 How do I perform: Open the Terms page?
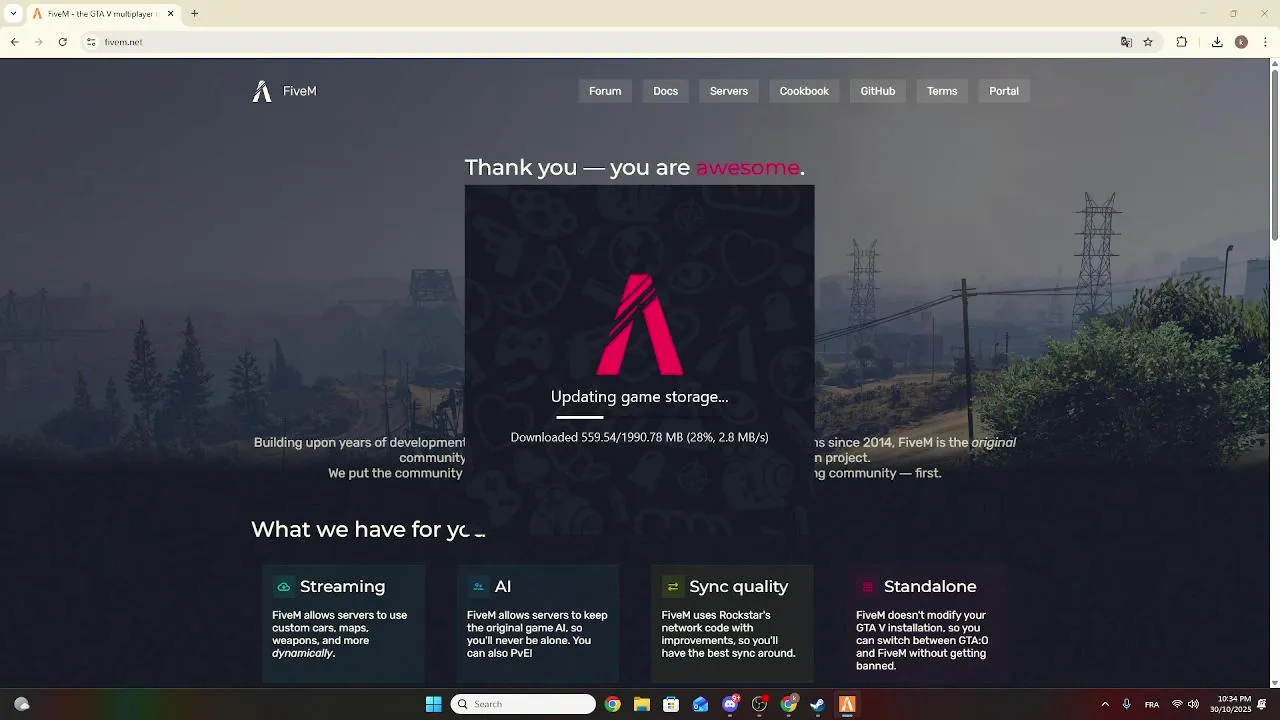coord(942,91)
